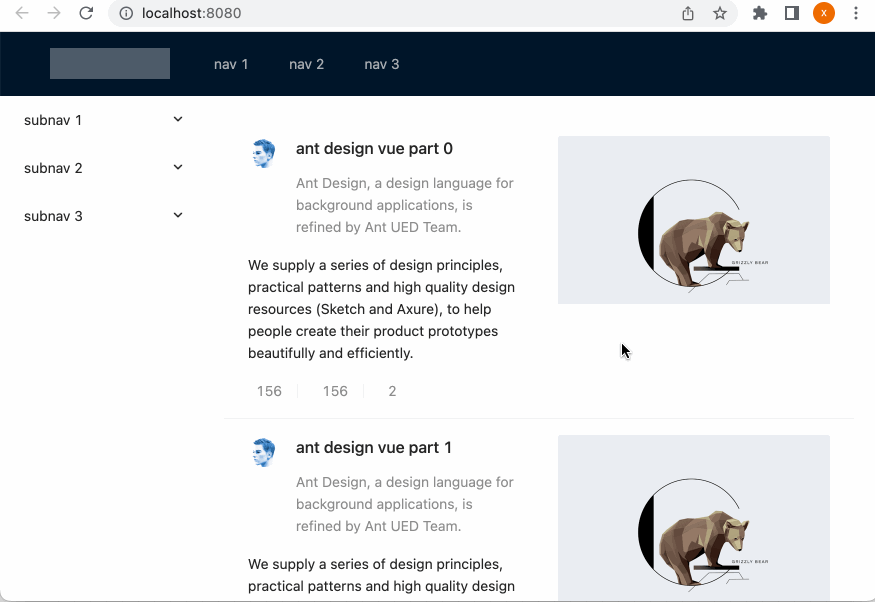Click the avatar for ant design vue part 0

(x=263, y=153)
